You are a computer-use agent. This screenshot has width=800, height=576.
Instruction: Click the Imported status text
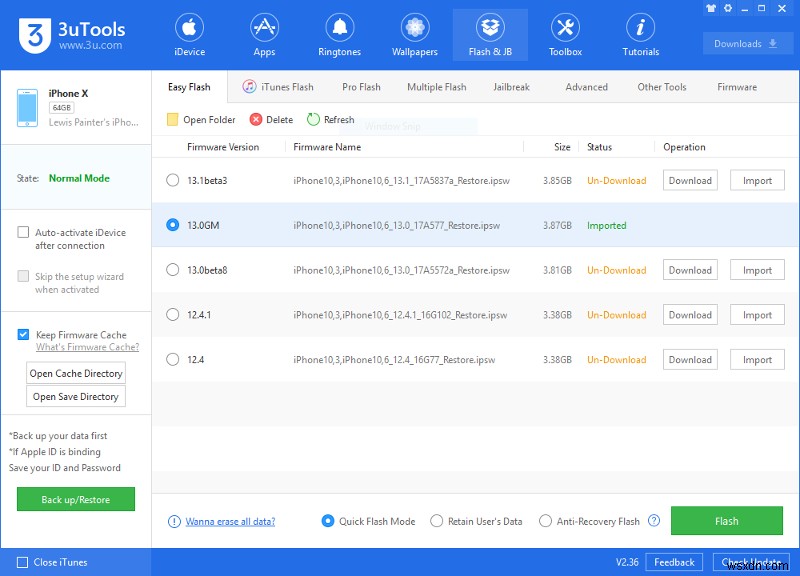(606, 226)
